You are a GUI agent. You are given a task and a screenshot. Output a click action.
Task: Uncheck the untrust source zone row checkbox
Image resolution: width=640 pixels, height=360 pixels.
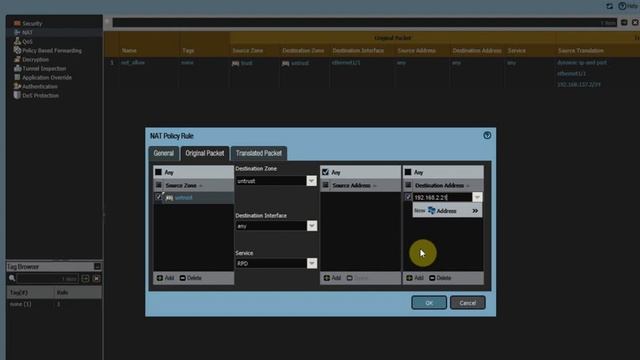pyautogui.click(x=159, y=197)
